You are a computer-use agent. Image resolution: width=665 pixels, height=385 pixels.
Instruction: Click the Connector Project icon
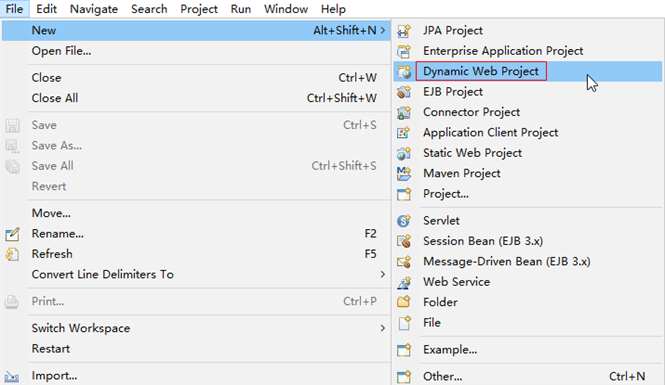pos(404,112)
